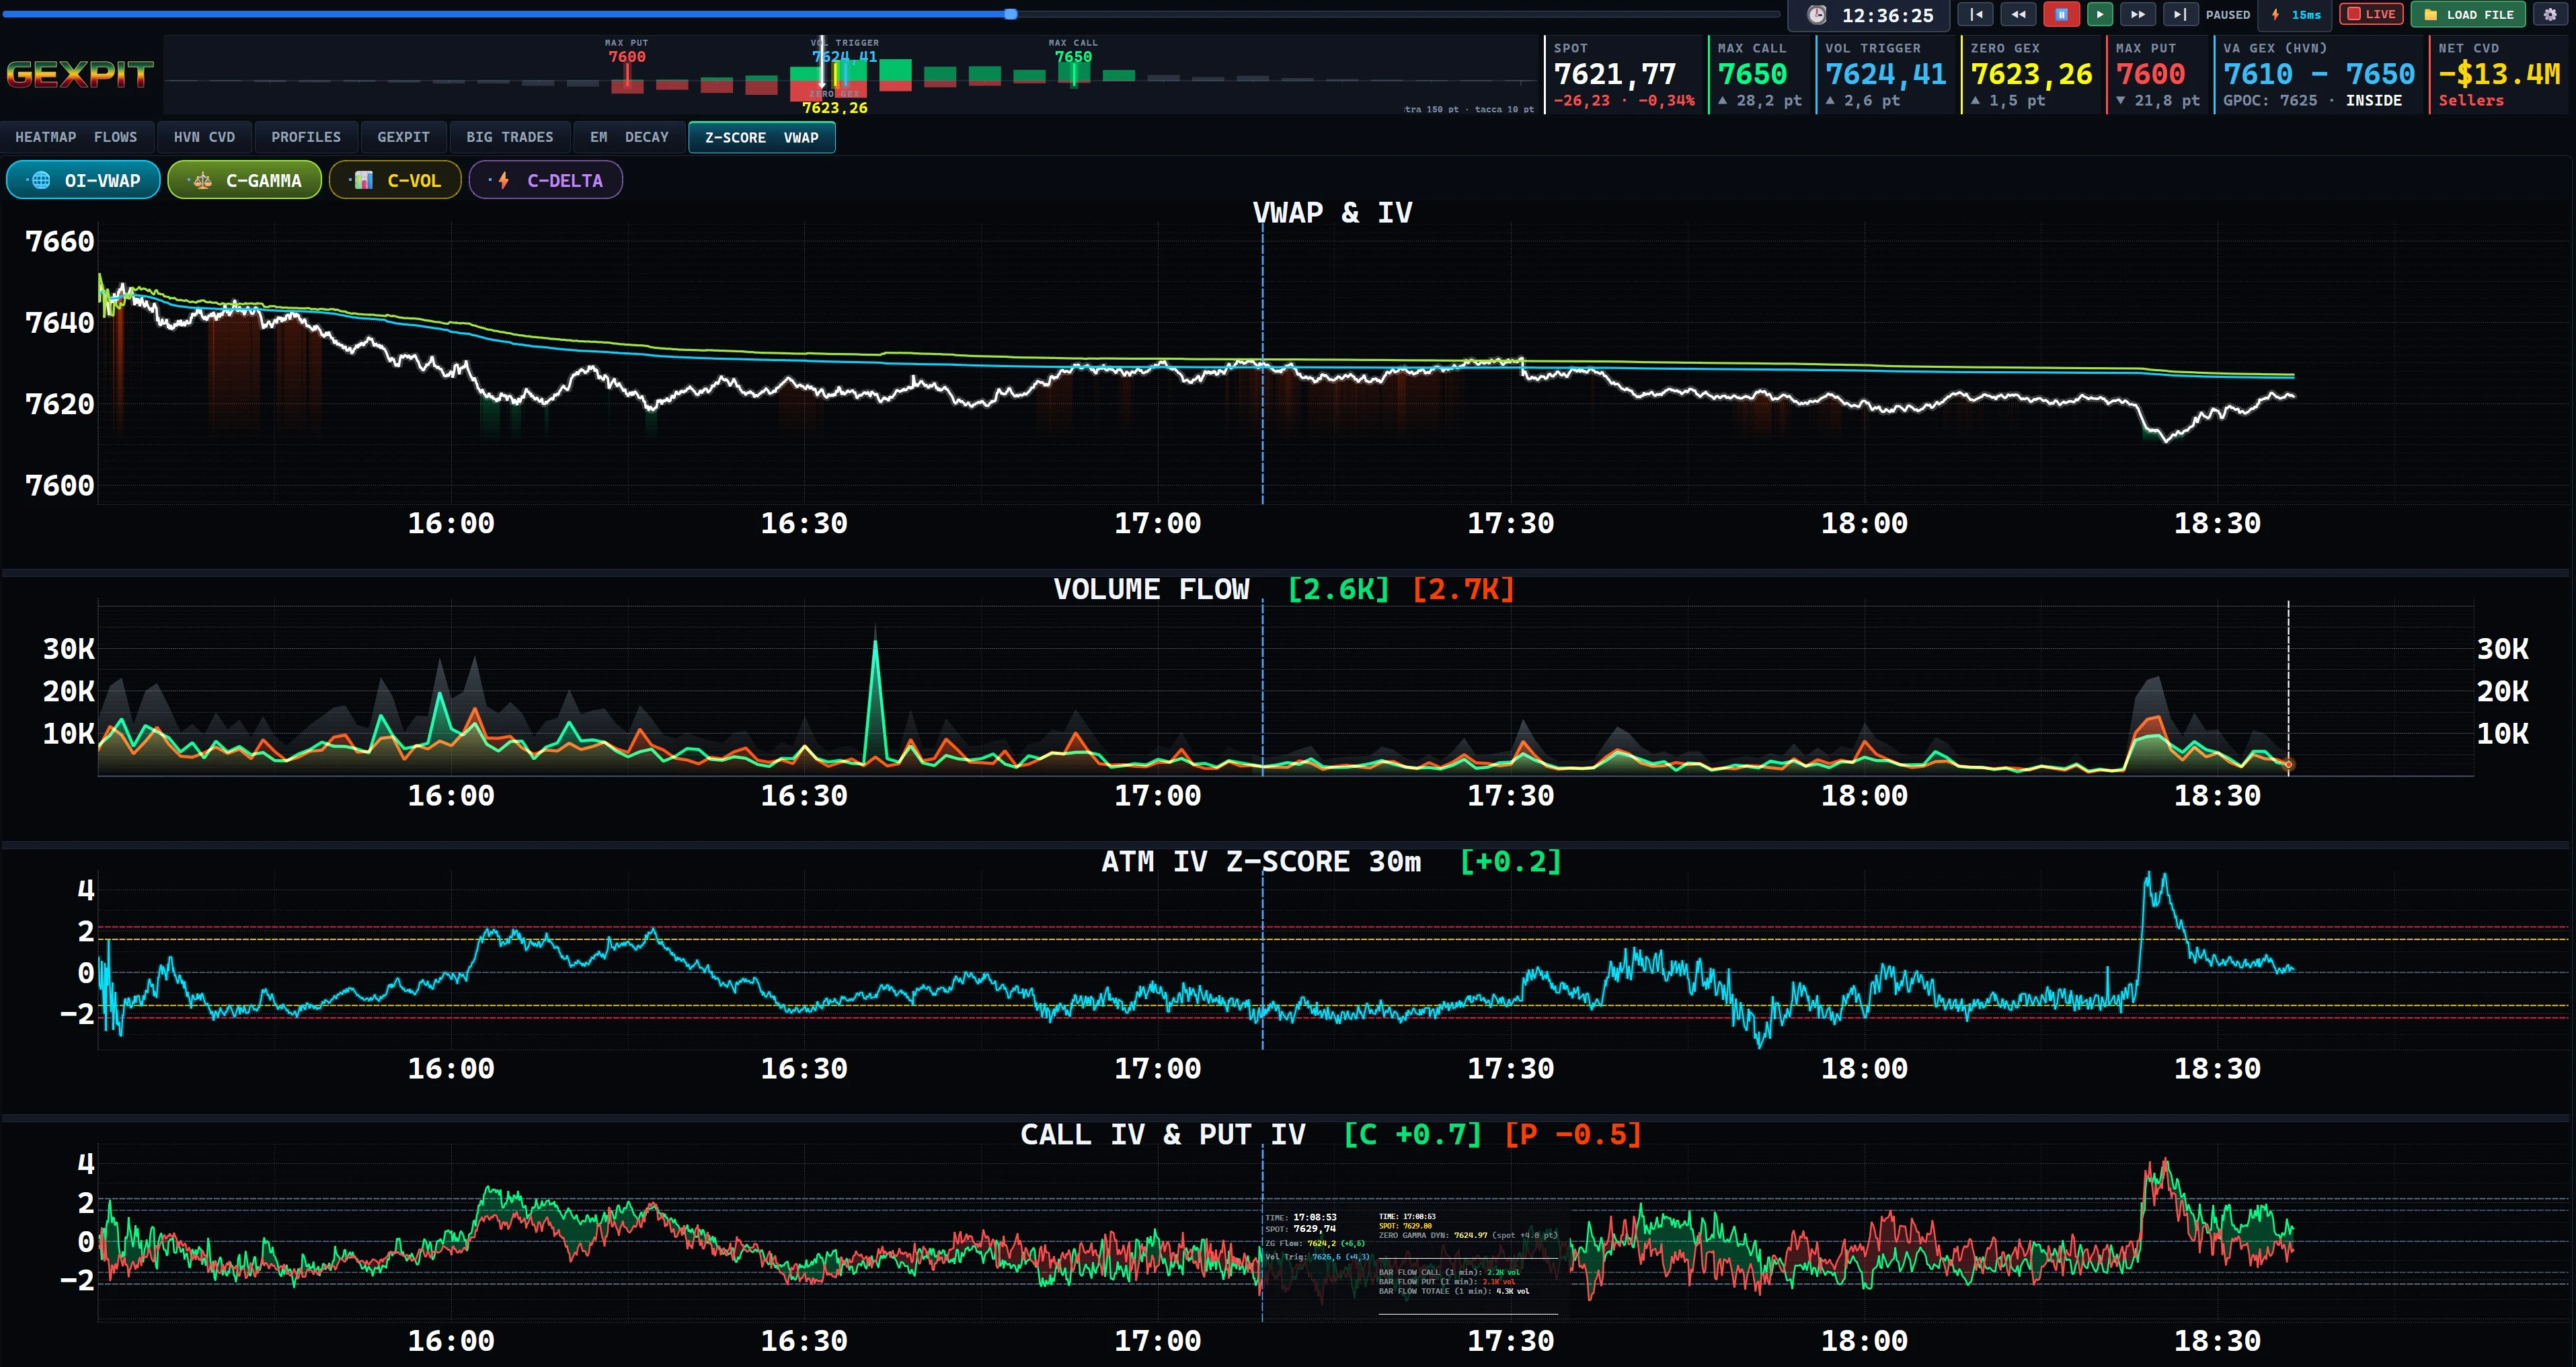Click the GEXPIT logo

point(80,74)
